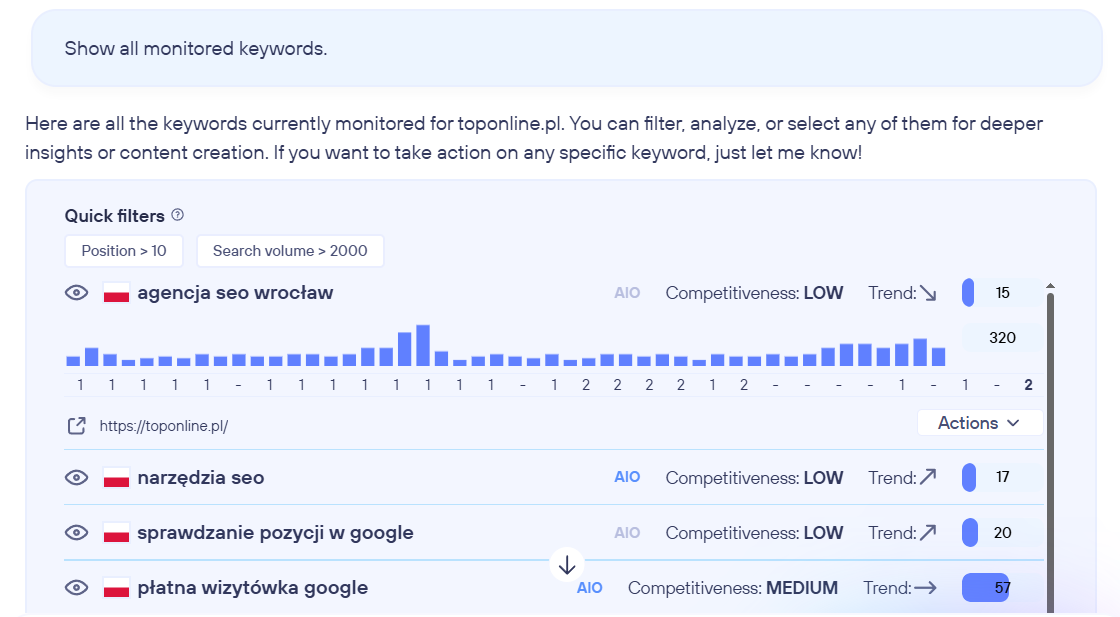
Task: Click the keyword list vertical scrollbar
Action: click(1050, 450)
